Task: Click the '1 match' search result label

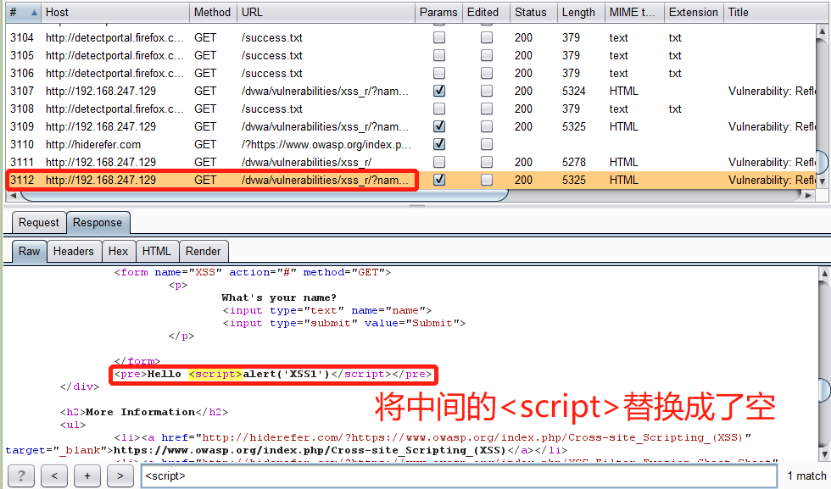Action: click(806, 476)
